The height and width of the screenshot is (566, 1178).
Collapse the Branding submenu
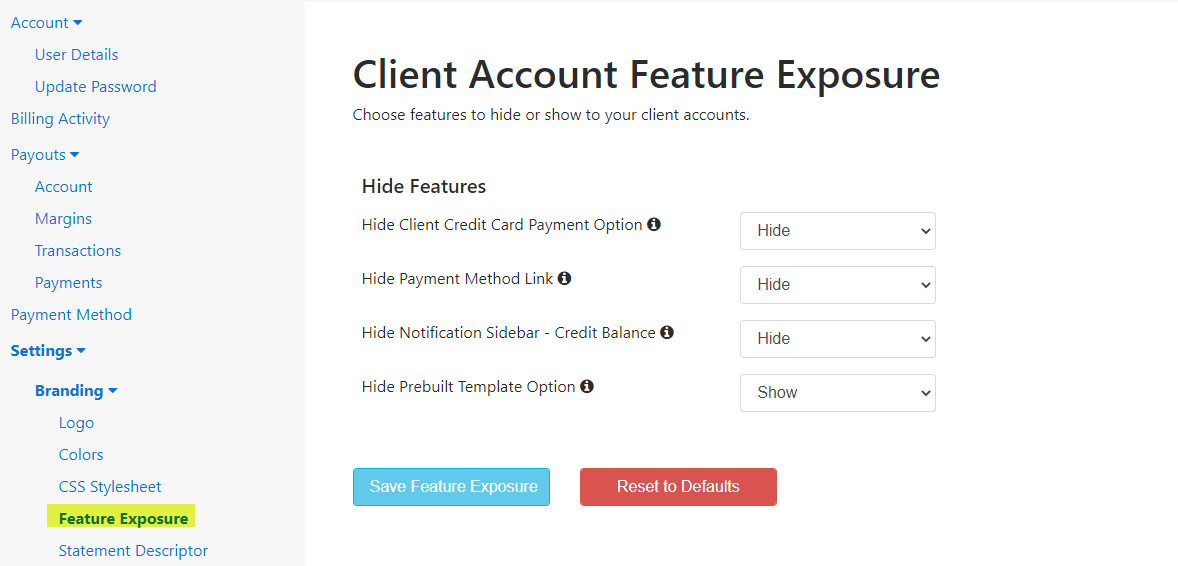[x=76, y=391]
